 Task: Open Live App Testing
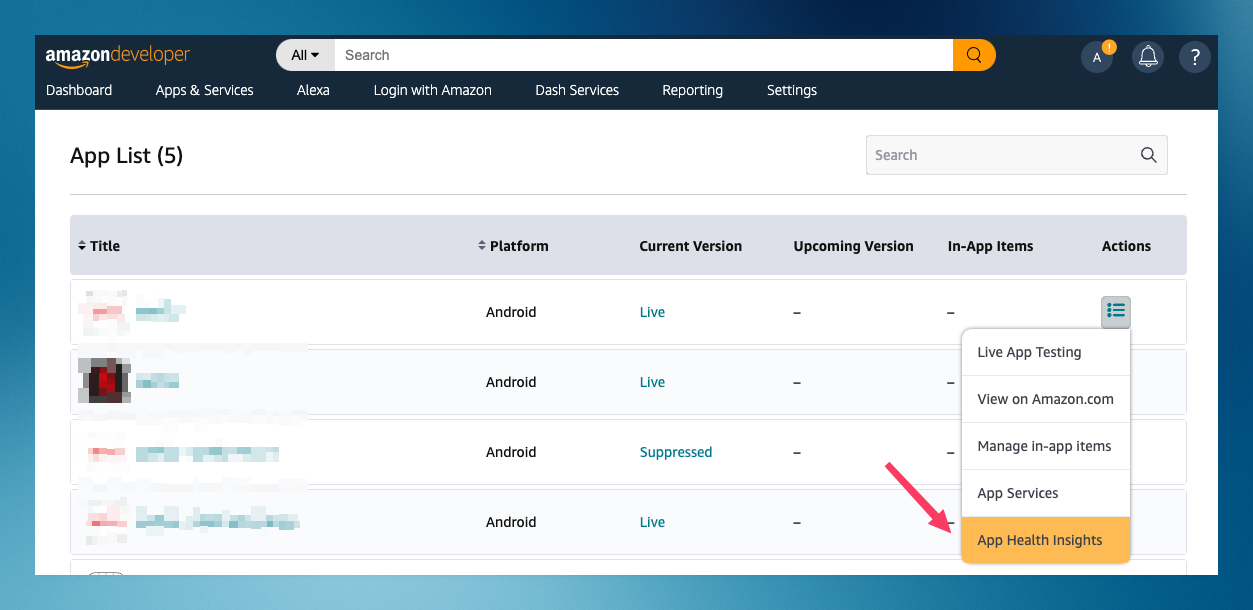click(1028, 352)
